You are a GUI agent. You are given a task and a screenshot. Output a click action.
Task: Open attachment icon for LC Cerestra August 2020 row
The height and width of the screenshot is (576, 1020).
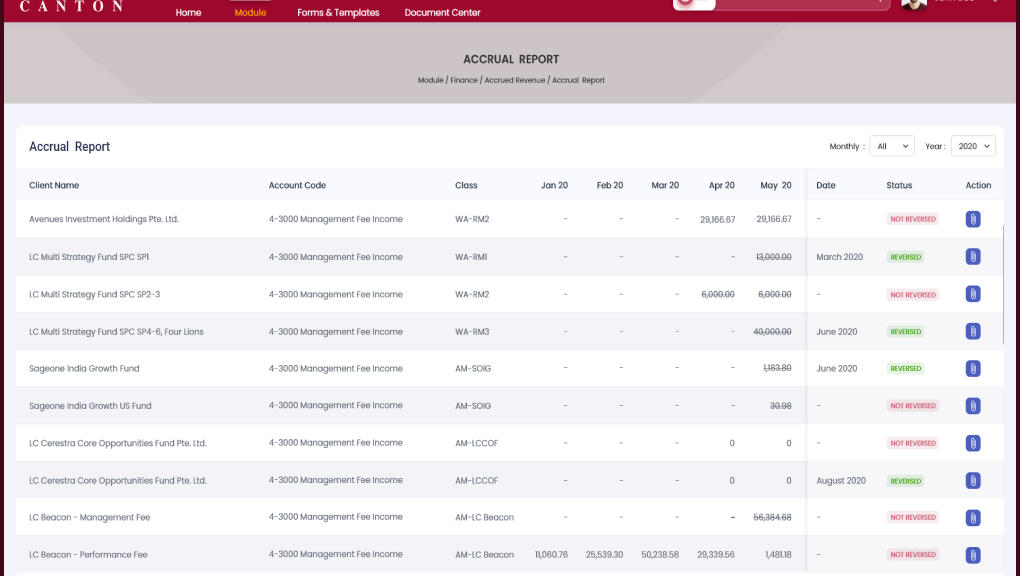pyautogui.click(x=973, y=481)
